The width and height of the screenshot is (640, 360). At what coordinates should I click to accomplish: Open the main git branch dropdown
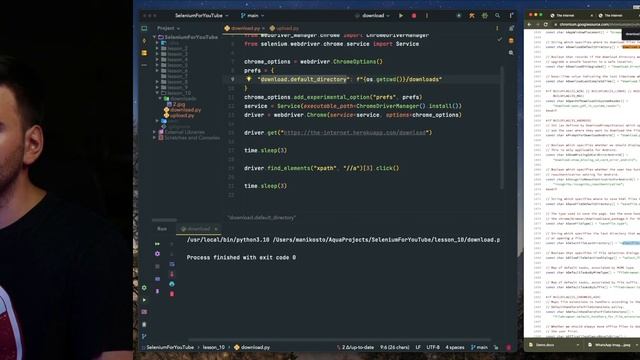(253, 16)
